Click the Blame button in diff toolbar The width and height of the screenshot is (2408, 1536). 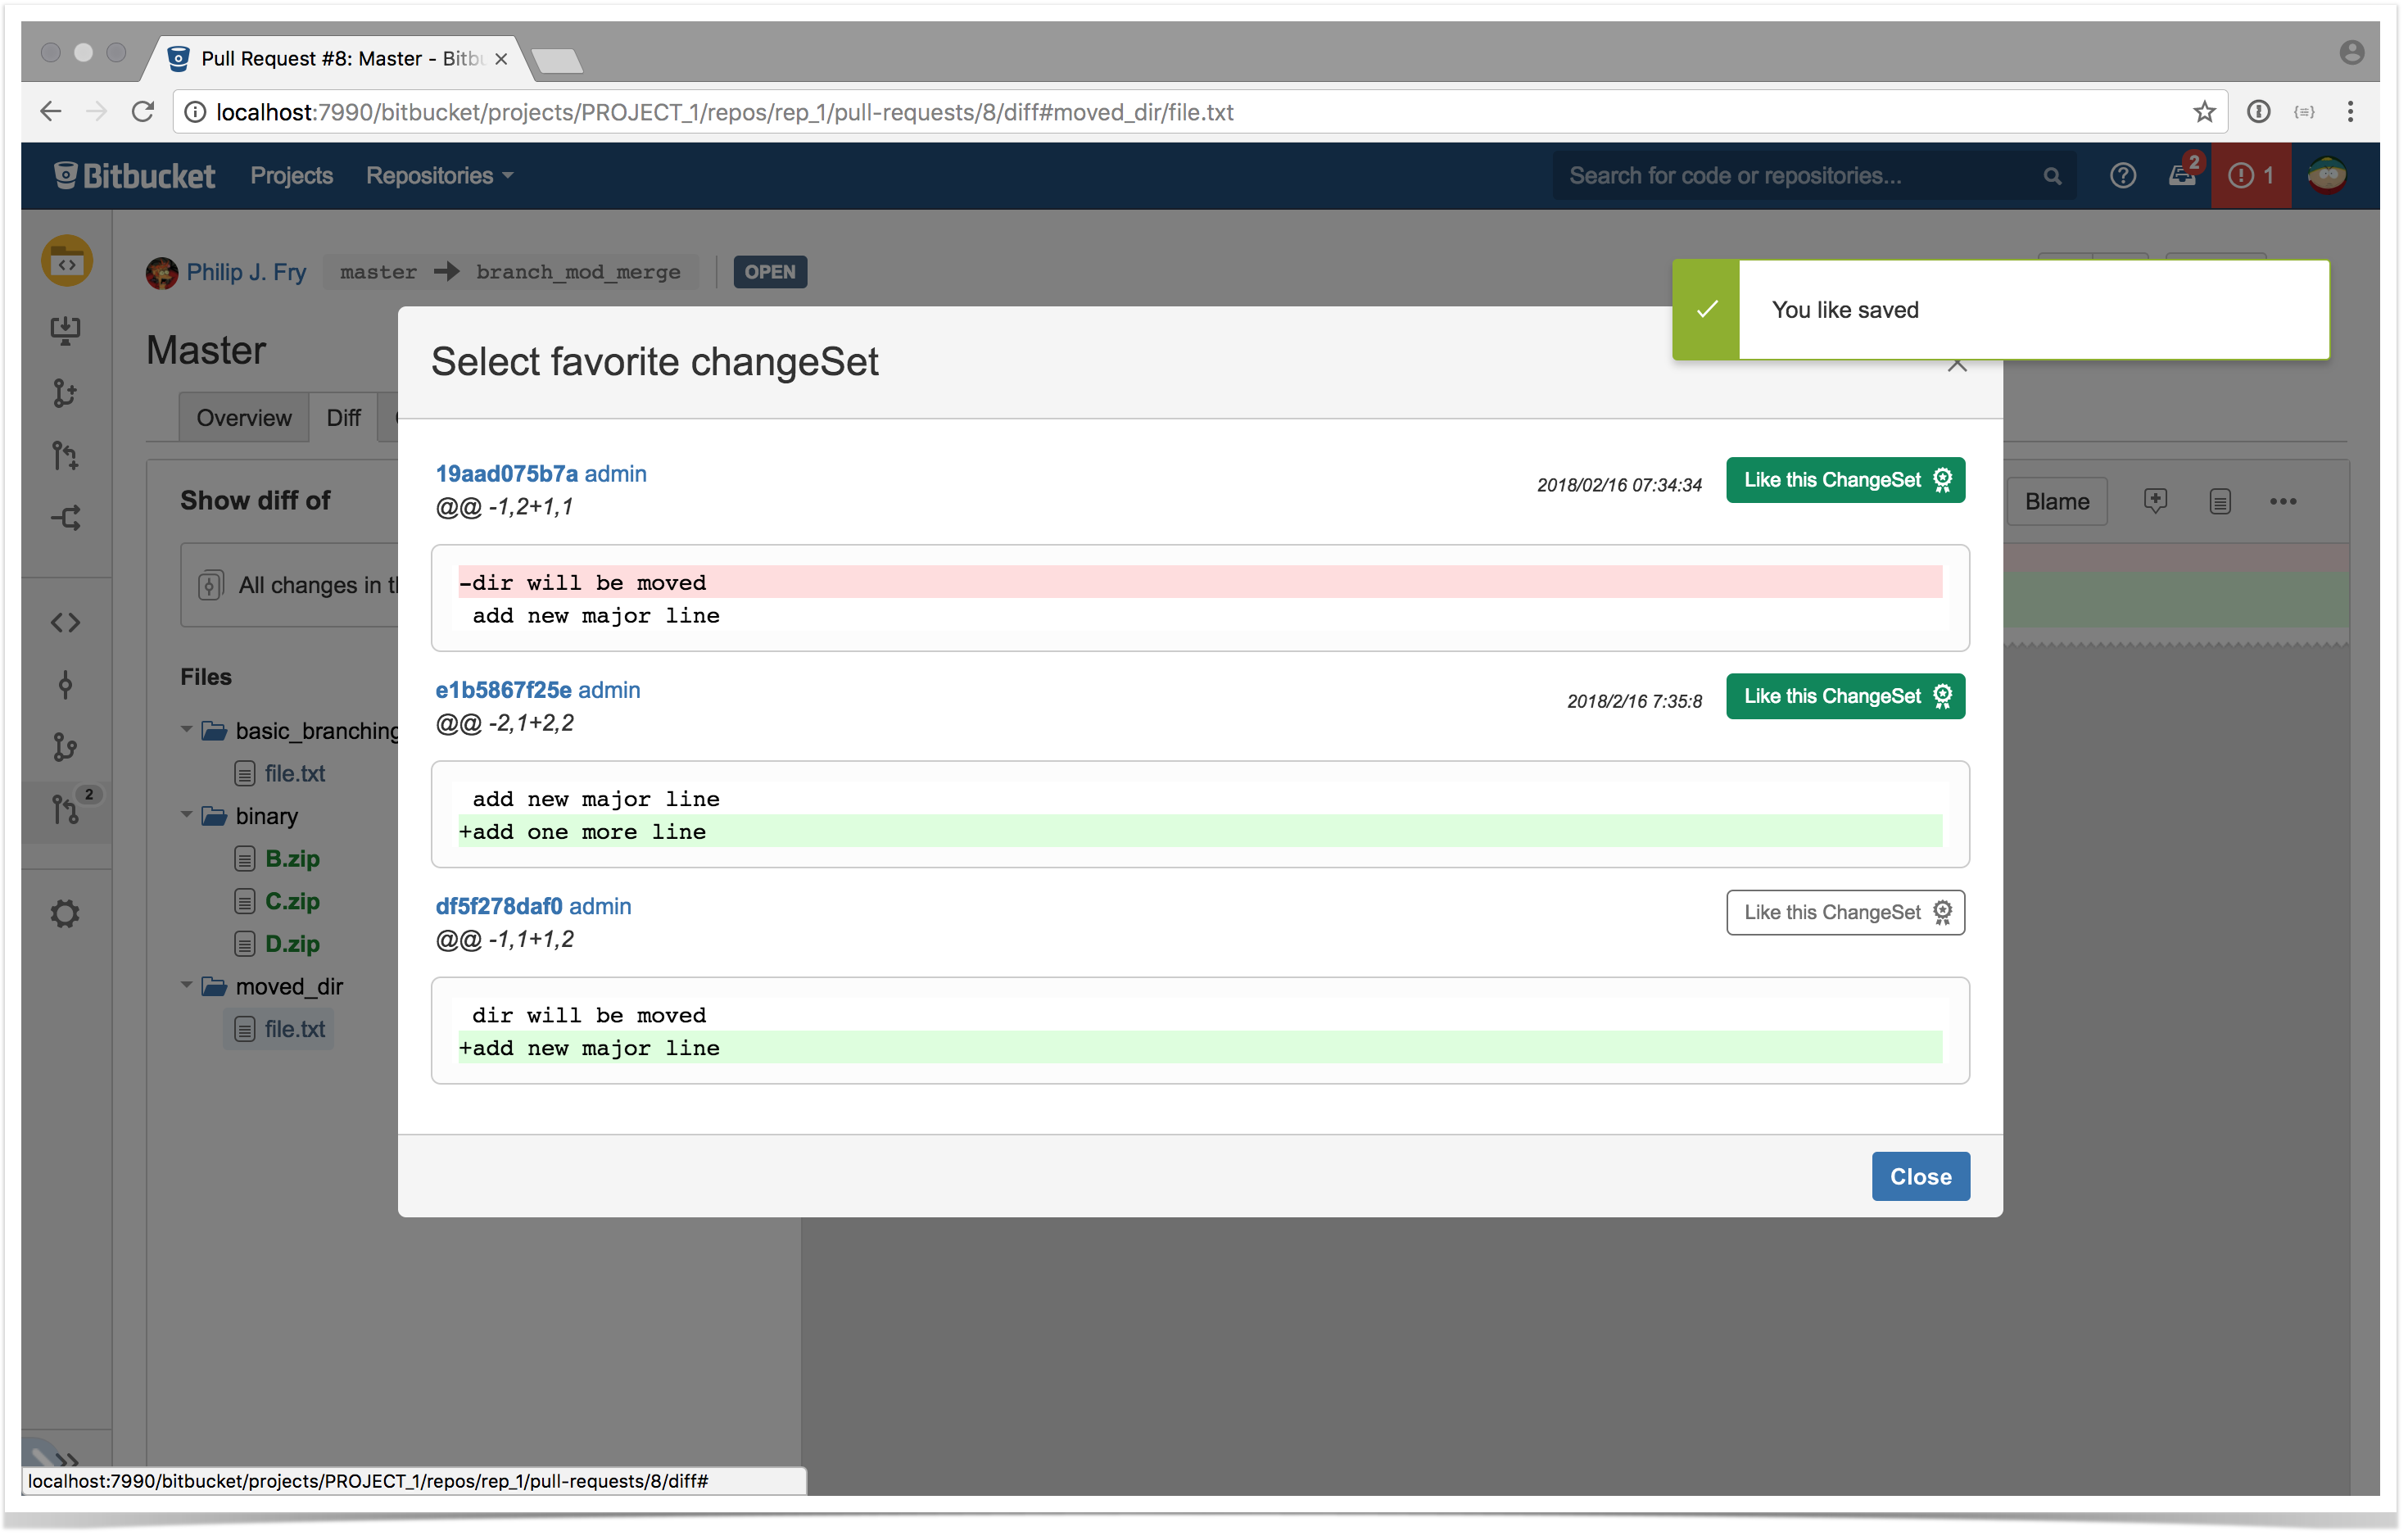[x=2057, y=502]
